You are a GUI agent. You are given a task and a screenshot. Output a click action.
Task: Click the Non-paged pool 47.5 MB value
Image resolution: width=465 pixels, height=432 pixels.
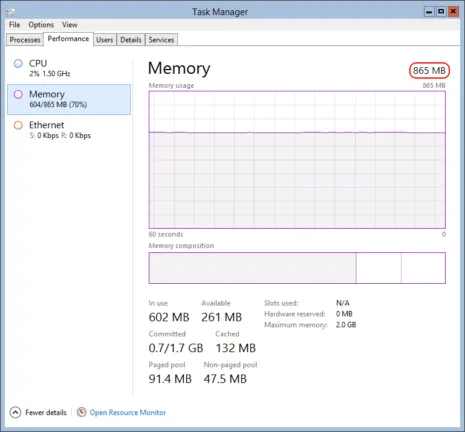(x=225, y=379)
